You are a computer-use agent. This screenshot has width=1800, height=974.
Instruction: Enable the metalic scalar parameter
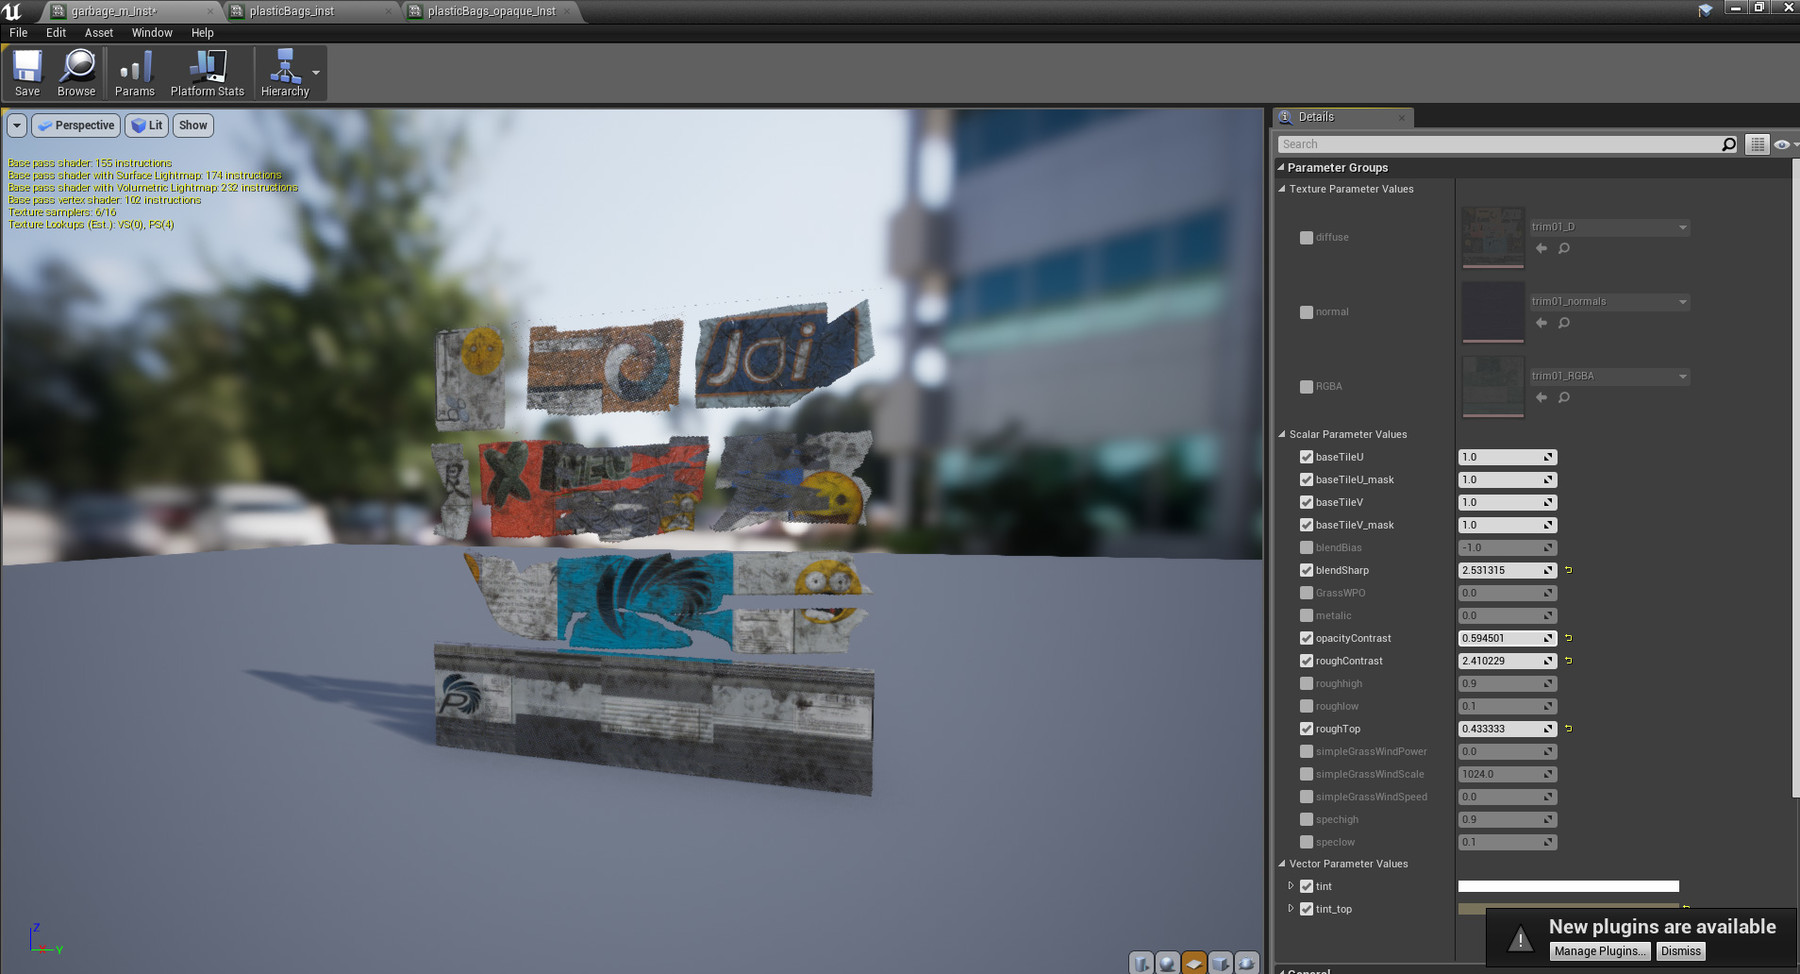(1306, 615)
